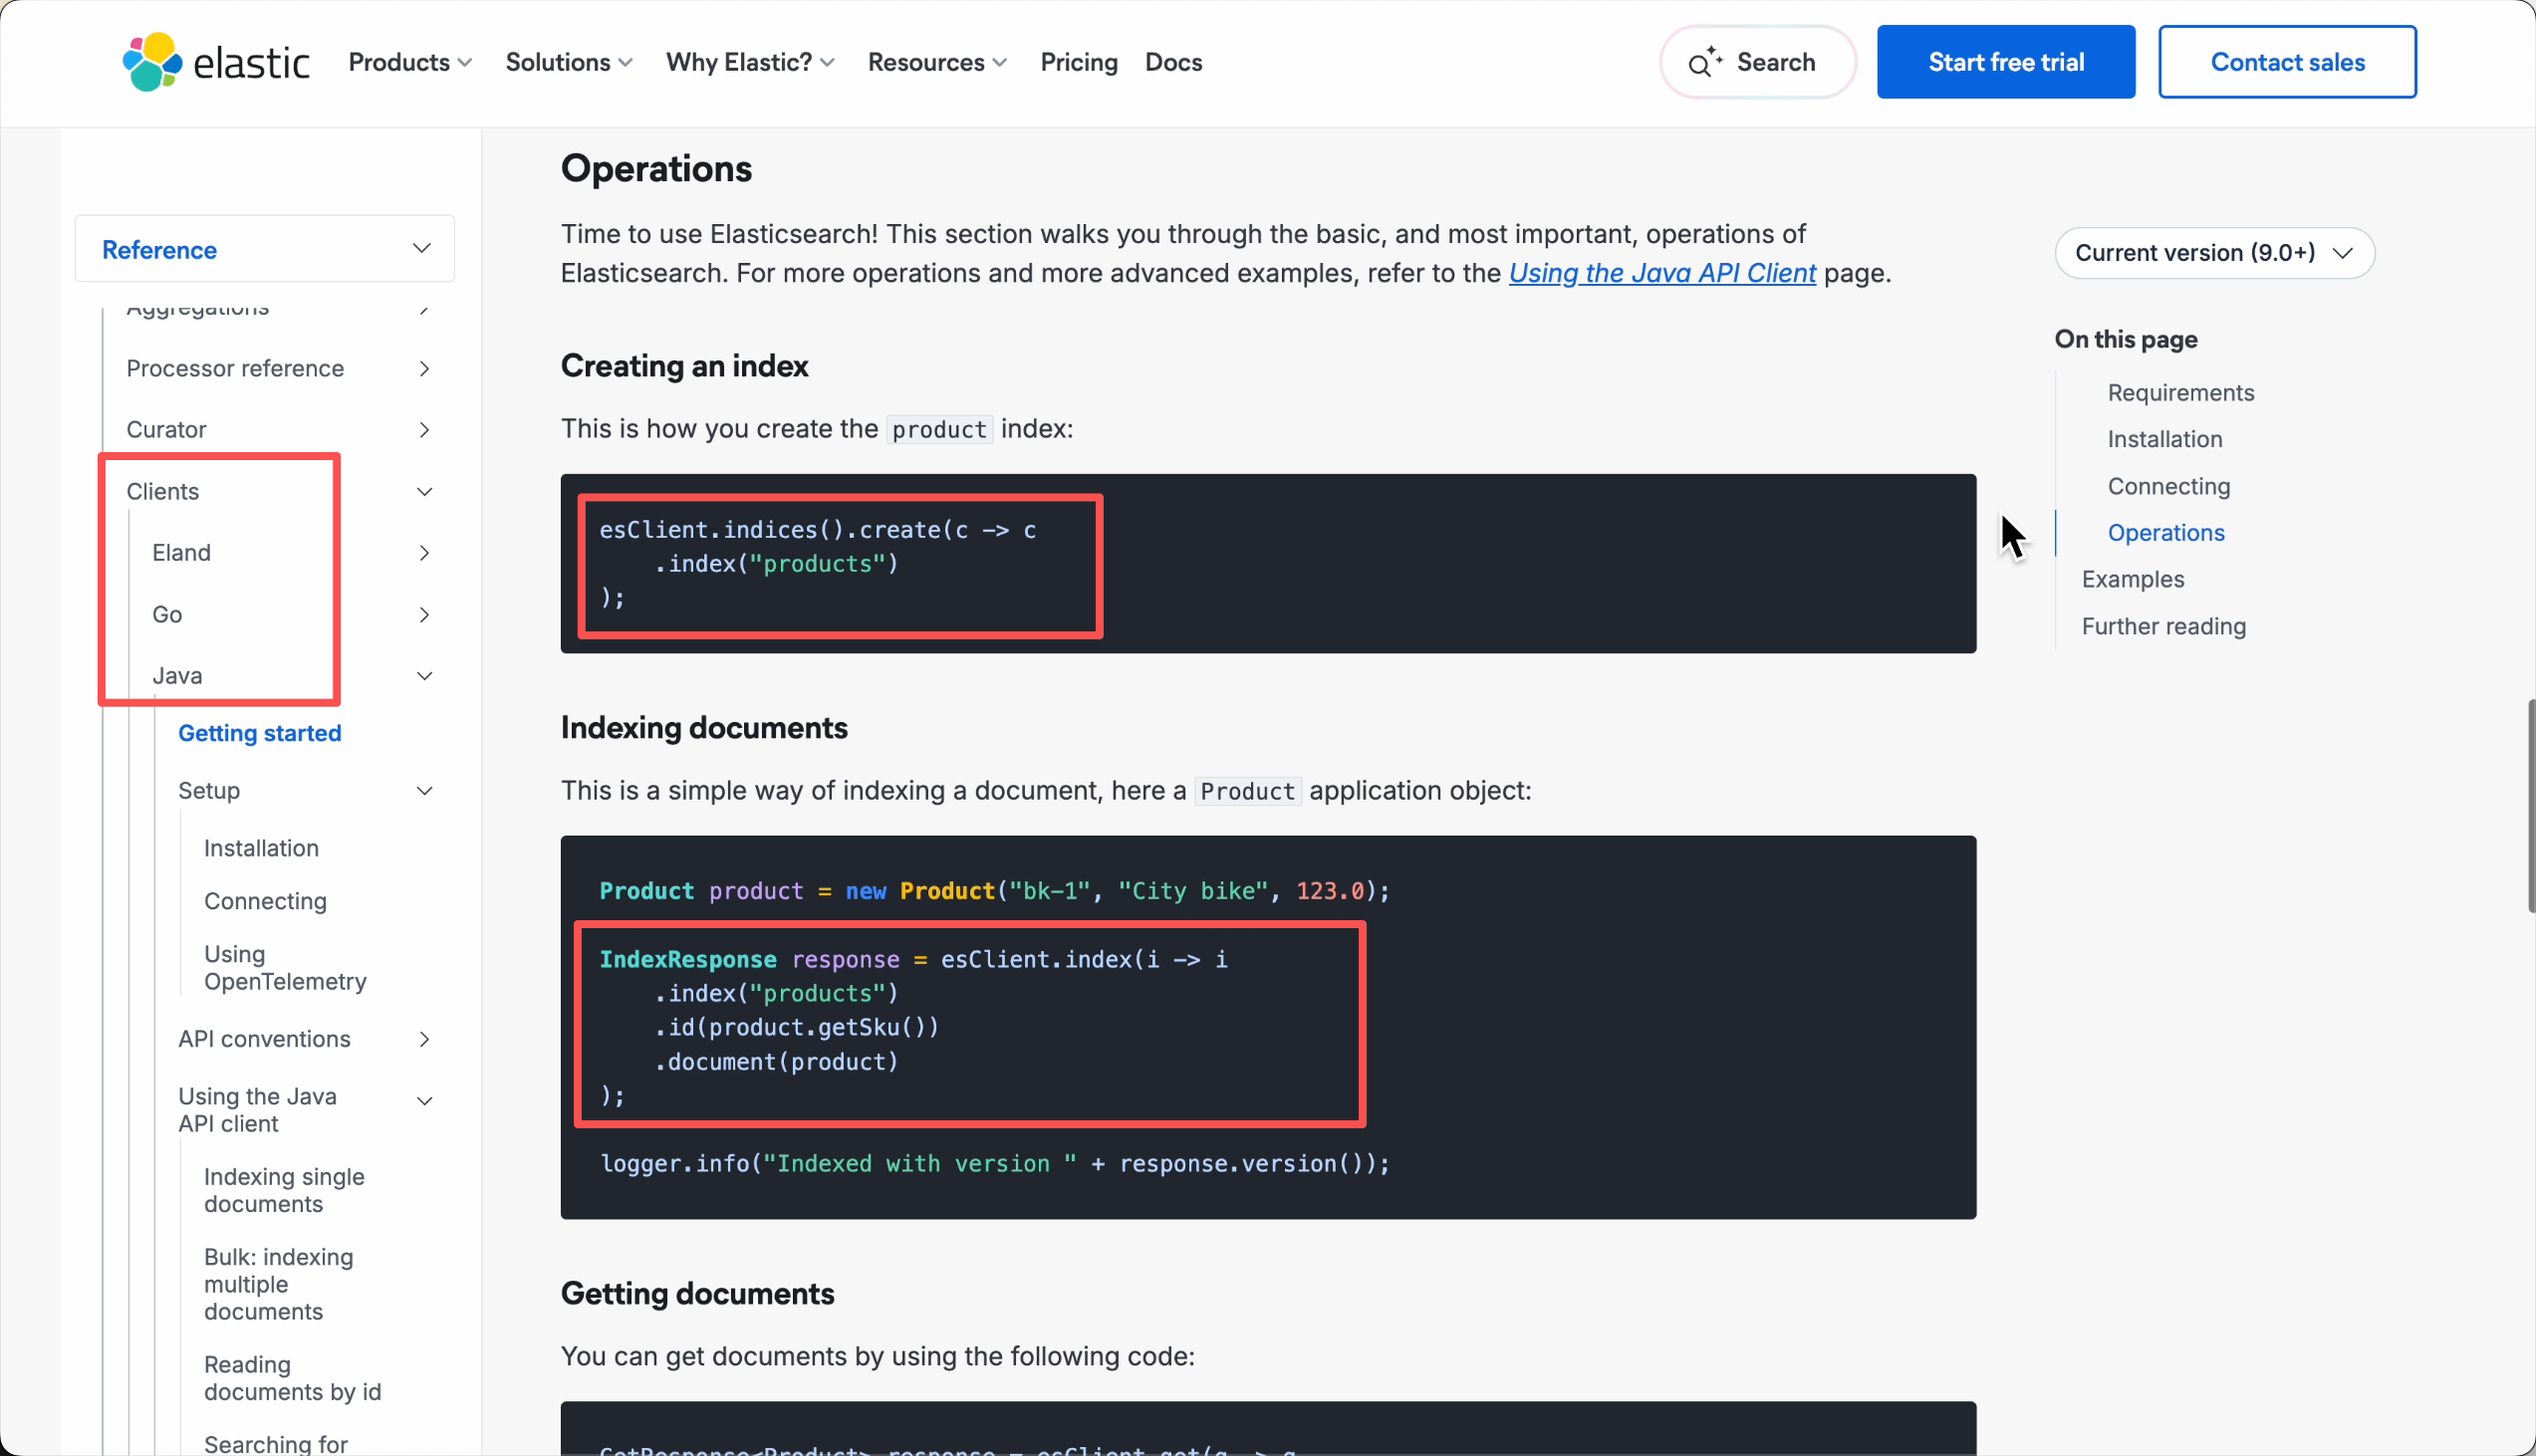
Task: Expand the Processor reference chevron
Action: point(424,369)
